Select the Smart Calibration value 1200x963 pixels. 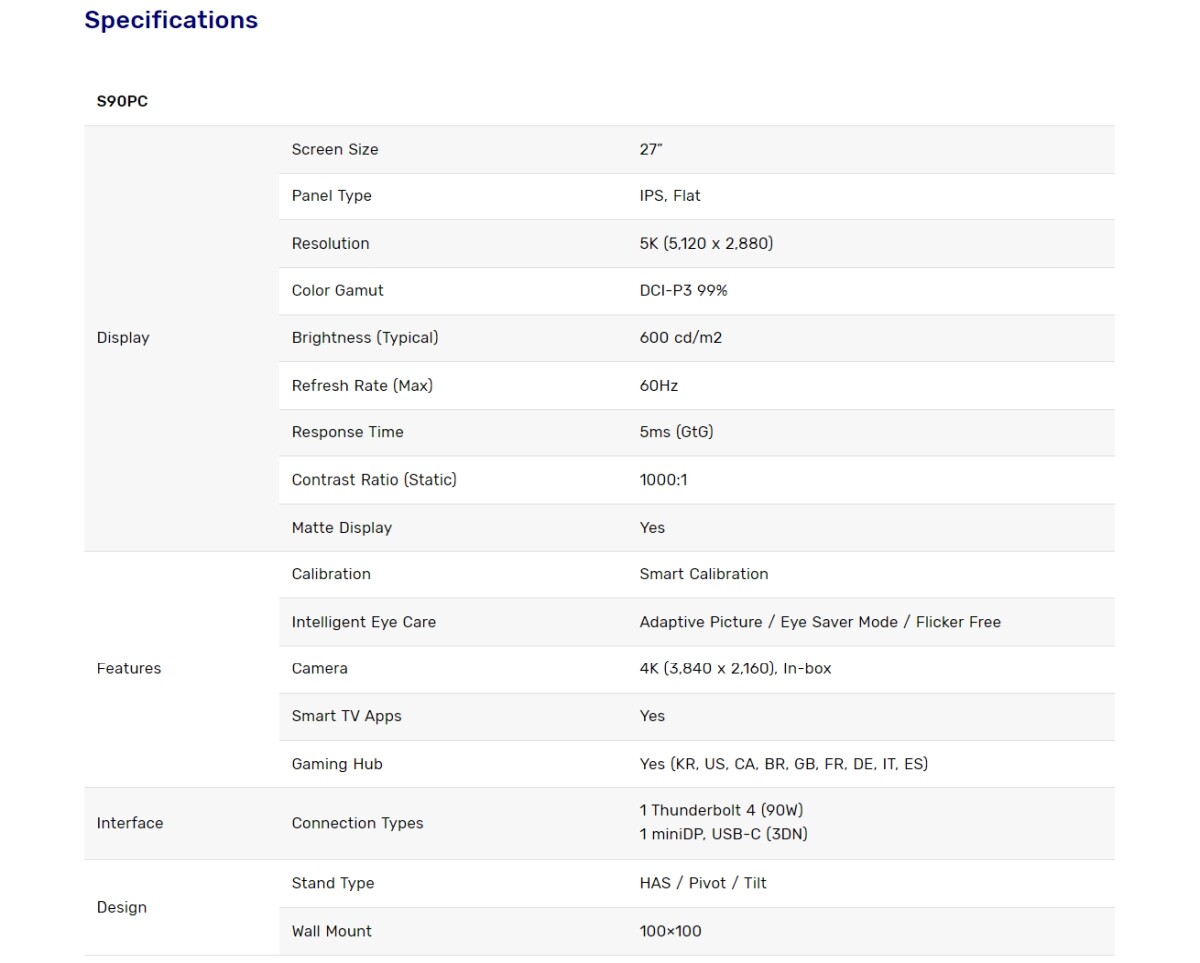click(704, 574)
